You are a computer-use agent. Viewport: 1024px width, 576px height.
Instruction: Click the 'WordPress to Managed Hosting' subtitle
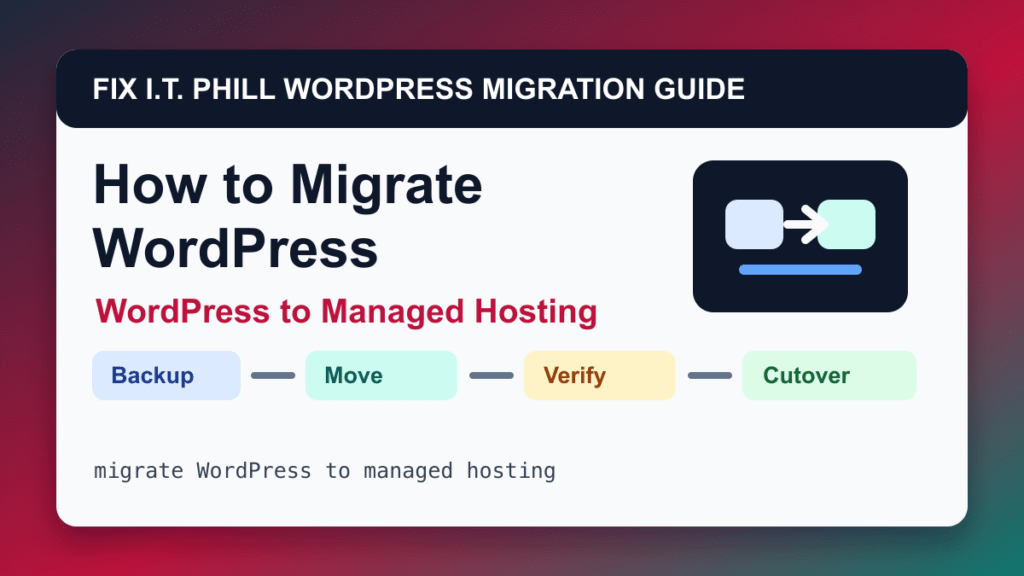(346, 312)
